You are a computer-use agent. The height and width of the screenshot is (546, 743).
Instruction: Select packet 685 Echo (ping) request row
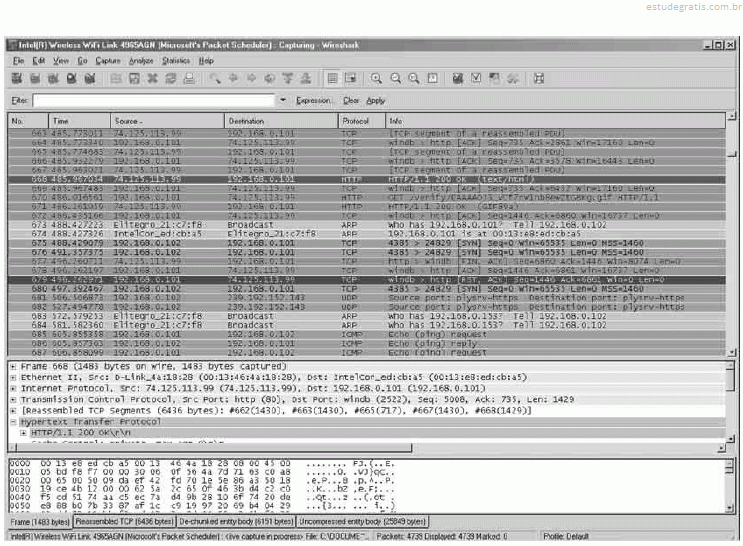click(x=366, y=335)
